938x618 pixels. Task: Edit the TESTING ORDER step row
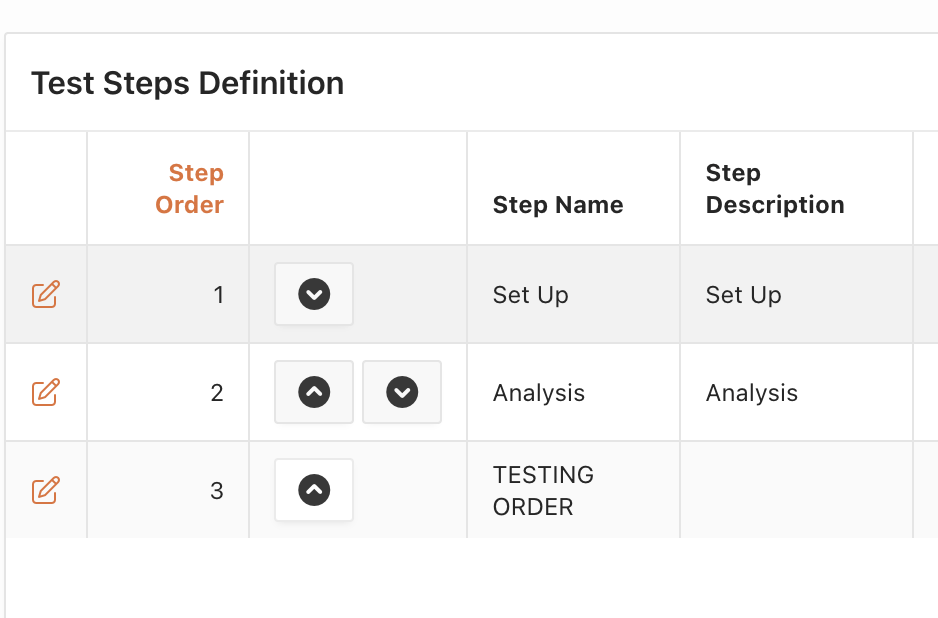pos(45,490)
